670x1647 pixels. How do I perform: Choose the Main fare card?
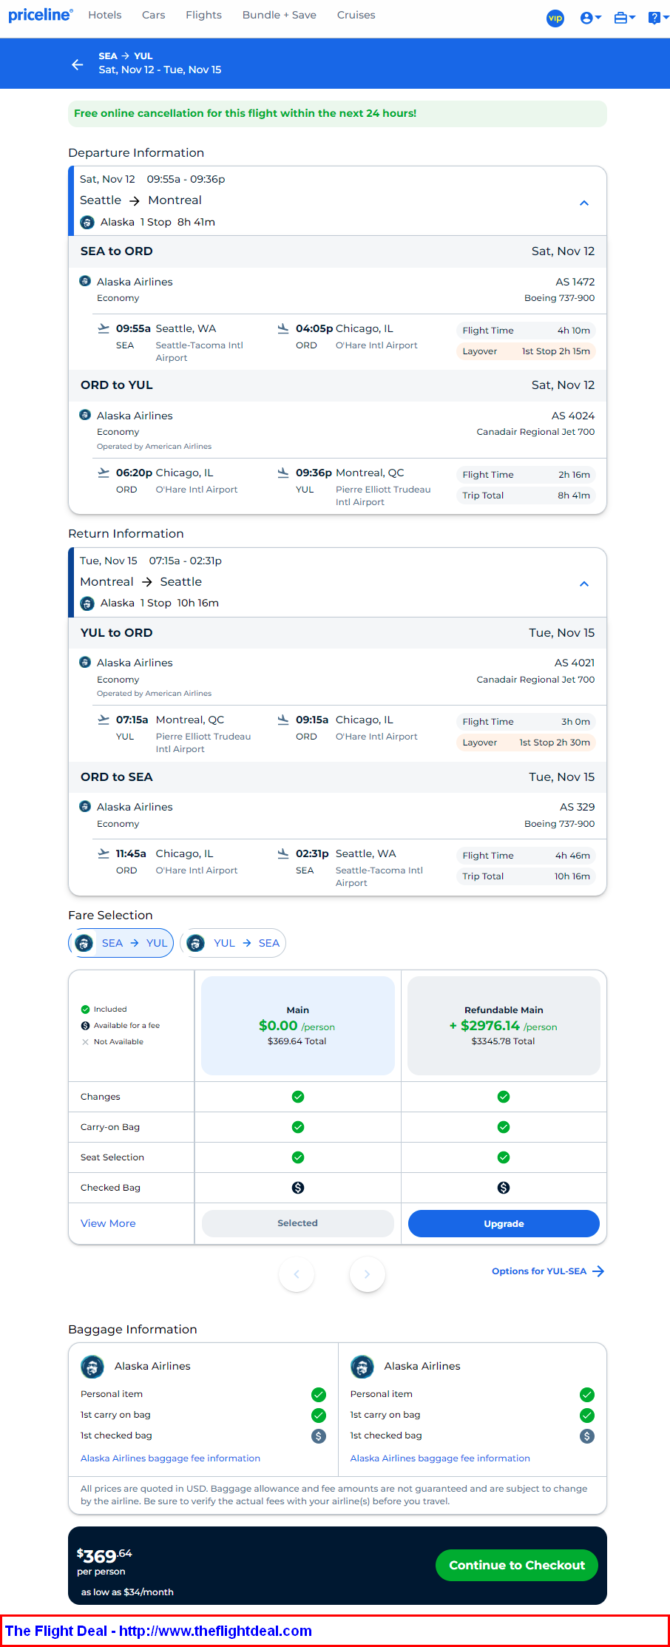(298, 1025)
